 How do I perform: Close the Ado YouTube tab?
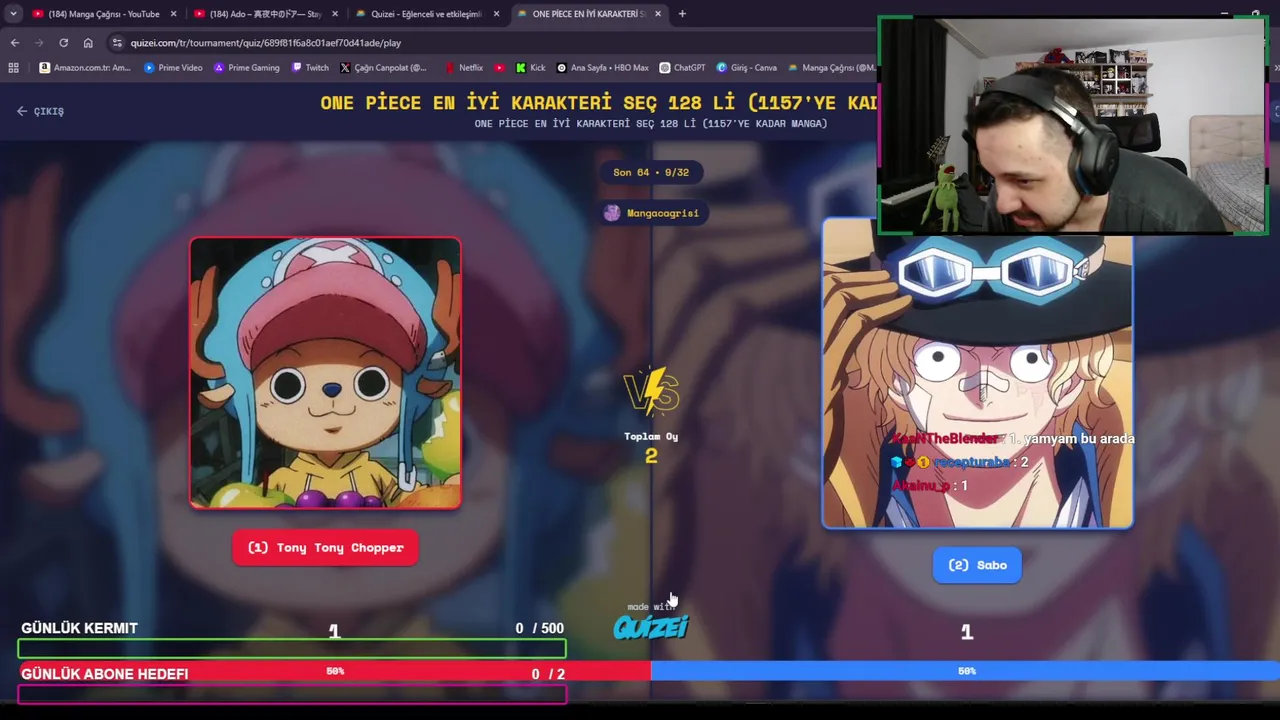[x=335, y=14]
